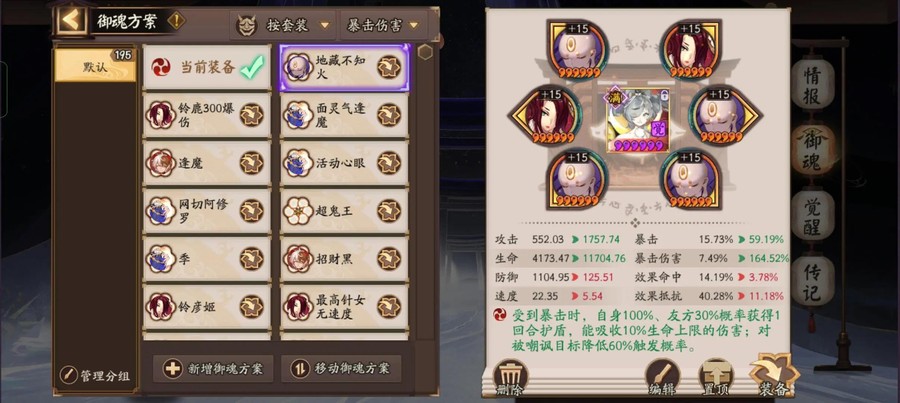The width and height of the screenshot is (900, 403).
Task: Tap the yellow exclamation info icon
Action: [x=176, y=21]
